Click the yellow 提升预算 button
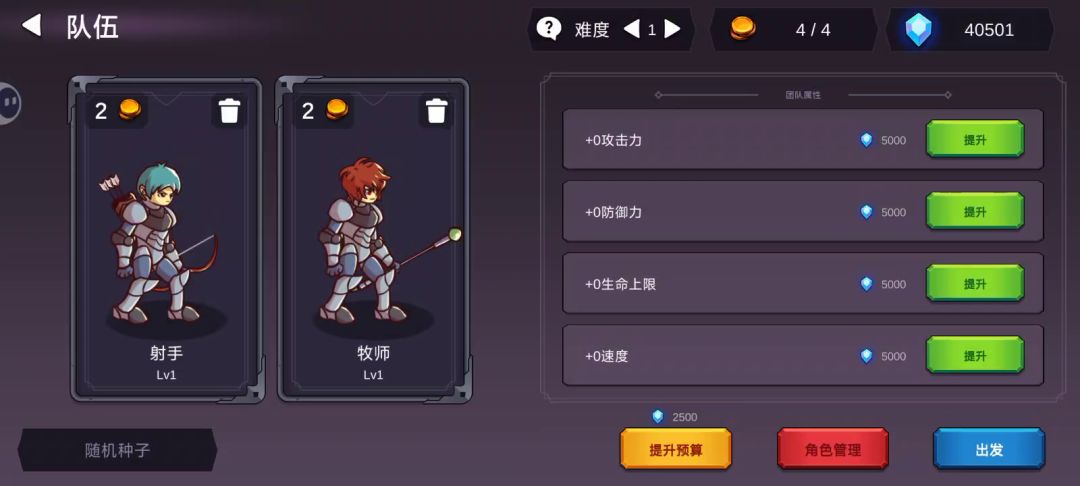 tap(676, 450)
